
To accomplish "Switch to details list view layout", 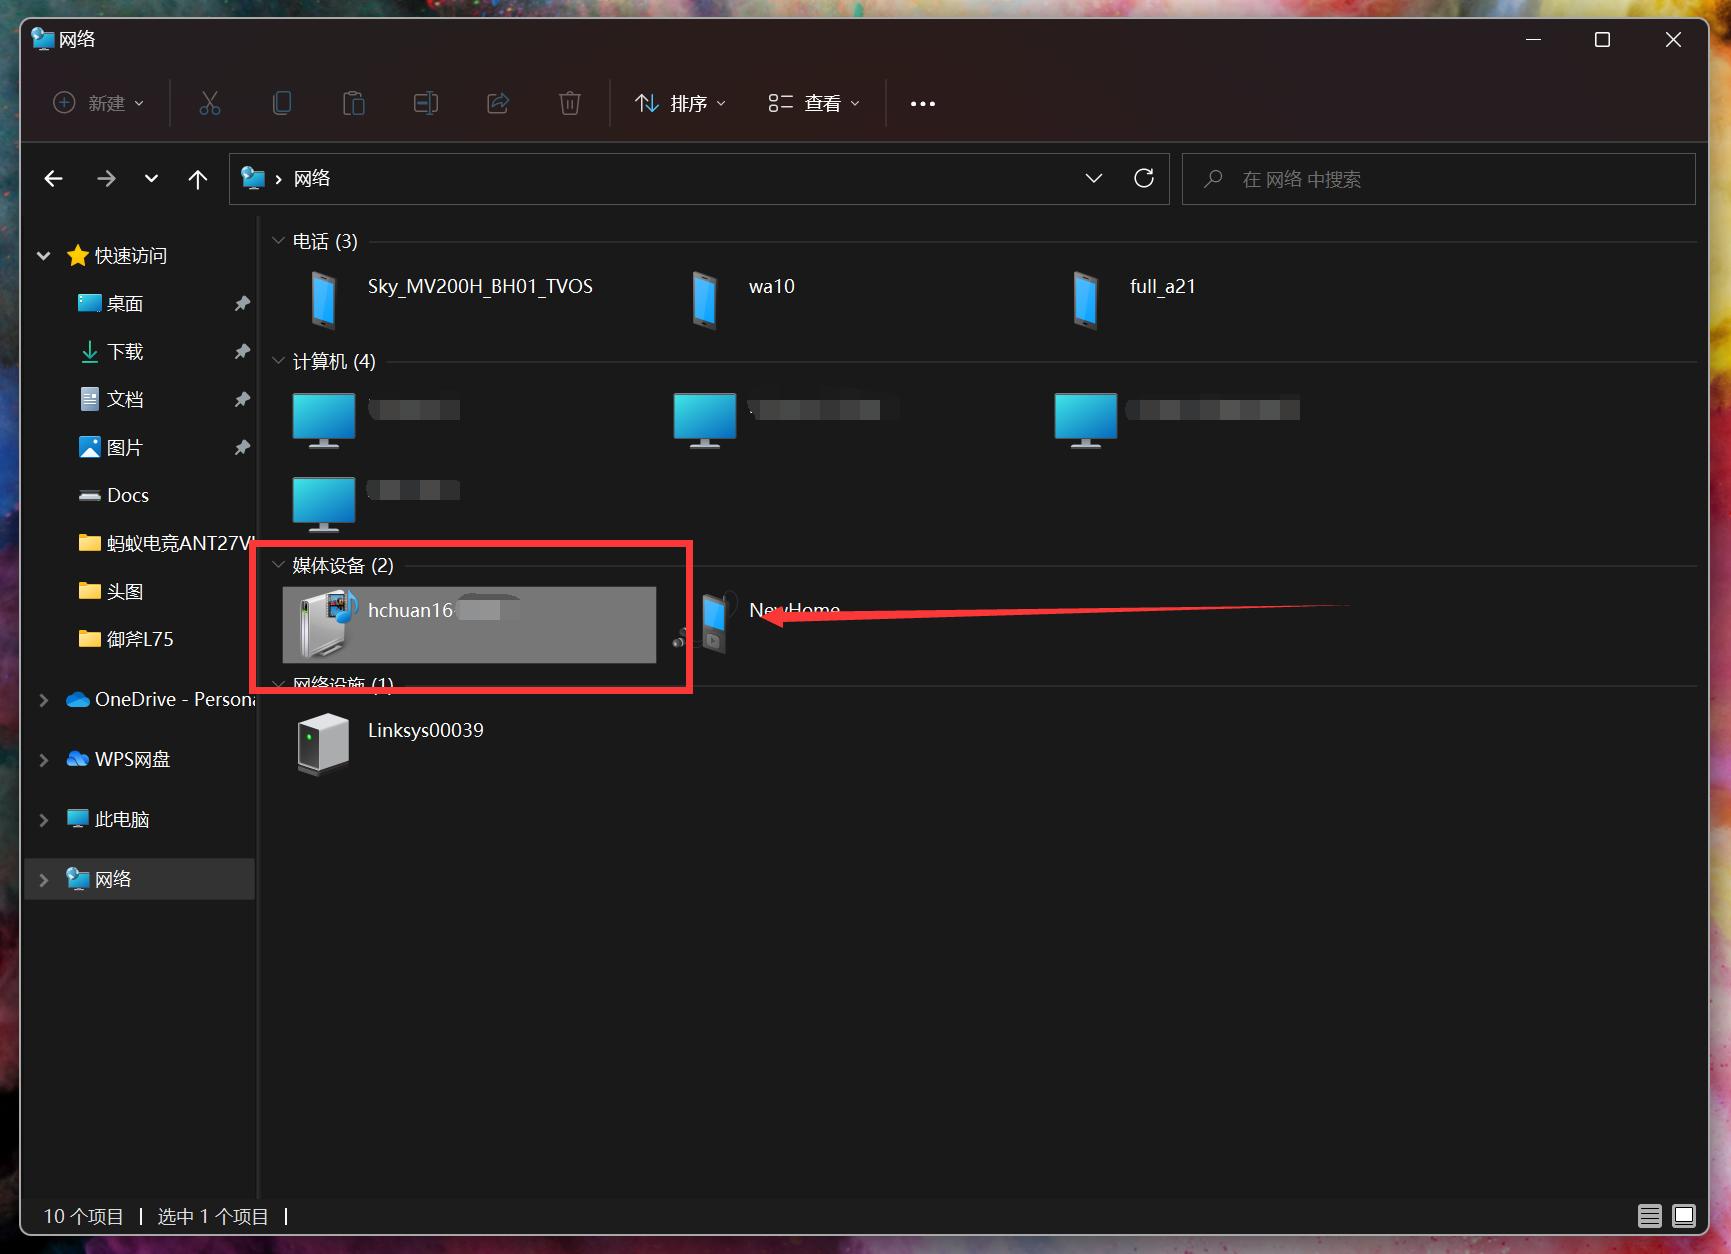I will [x=1649, y=1216].
